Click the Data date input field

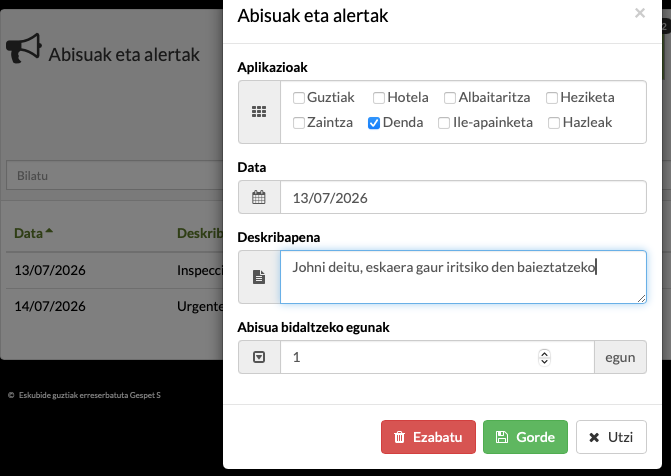[x=463, y=197]
